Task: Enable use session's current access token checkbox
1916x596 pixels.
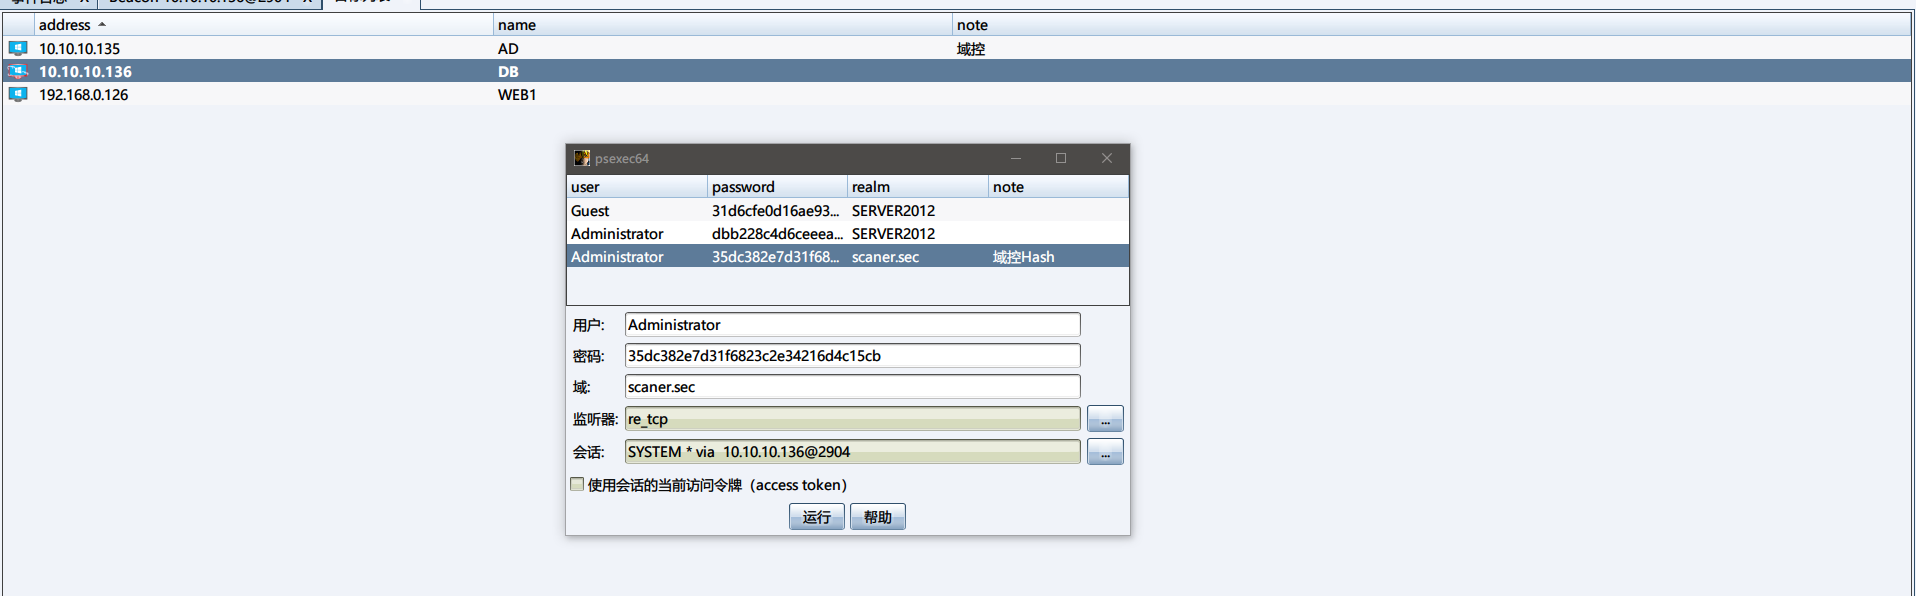Action: [x=577, y=484]
